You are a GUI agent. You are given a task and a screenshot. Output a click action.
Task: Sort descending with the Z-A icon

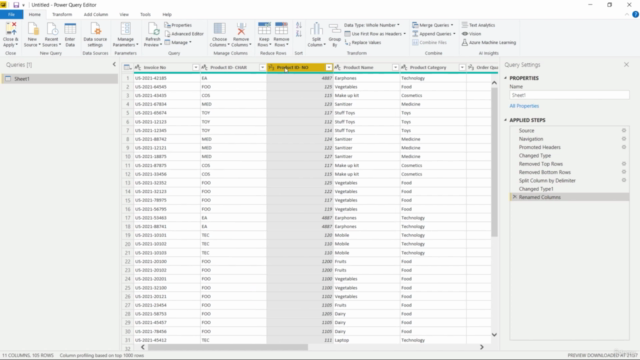(x=299, y=34)
